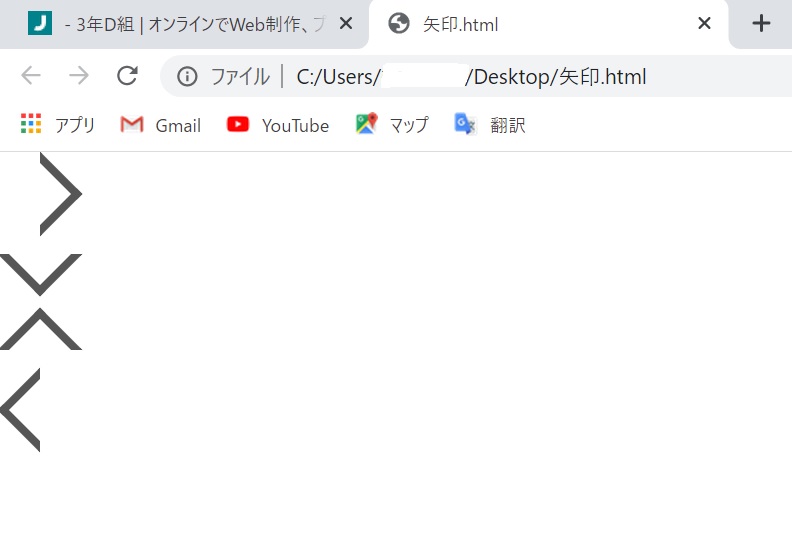
Task: Open the YouTube bookmark
Action: [278, 125]
